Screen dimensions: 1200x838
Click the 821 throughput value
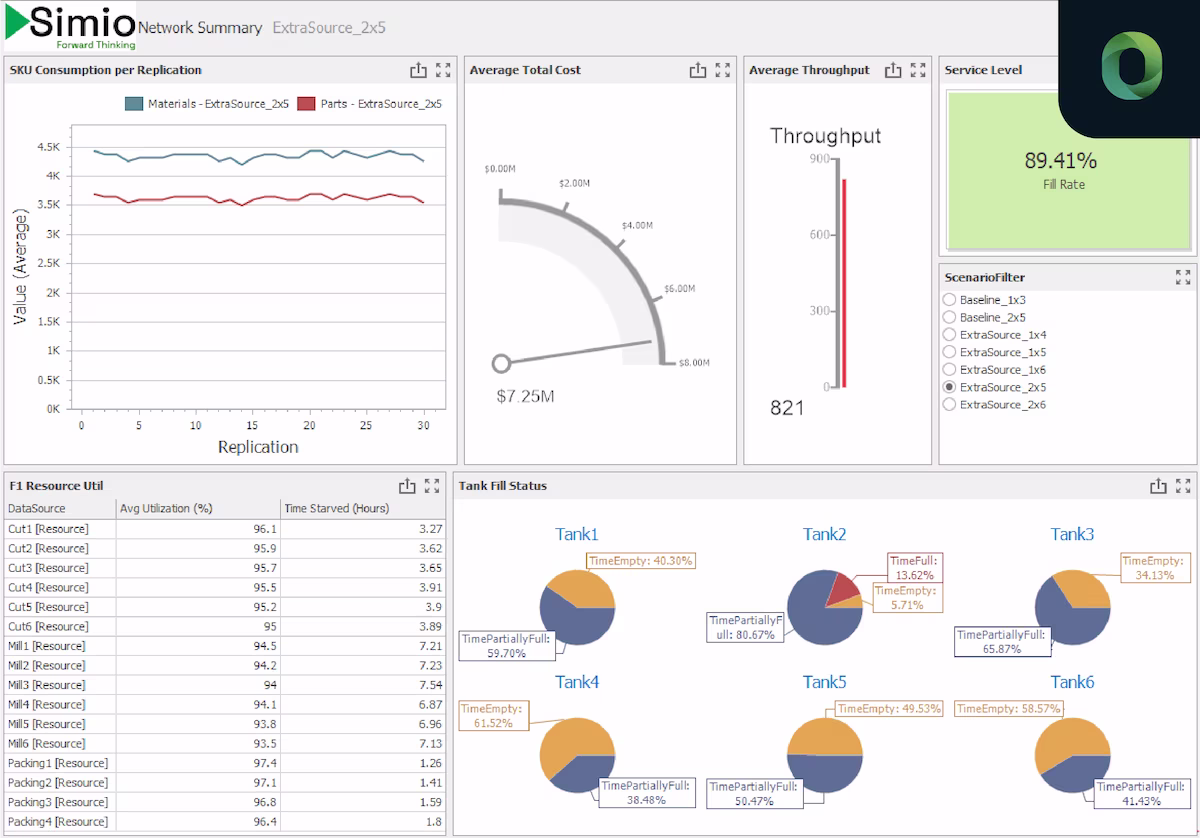pos(787,408)
